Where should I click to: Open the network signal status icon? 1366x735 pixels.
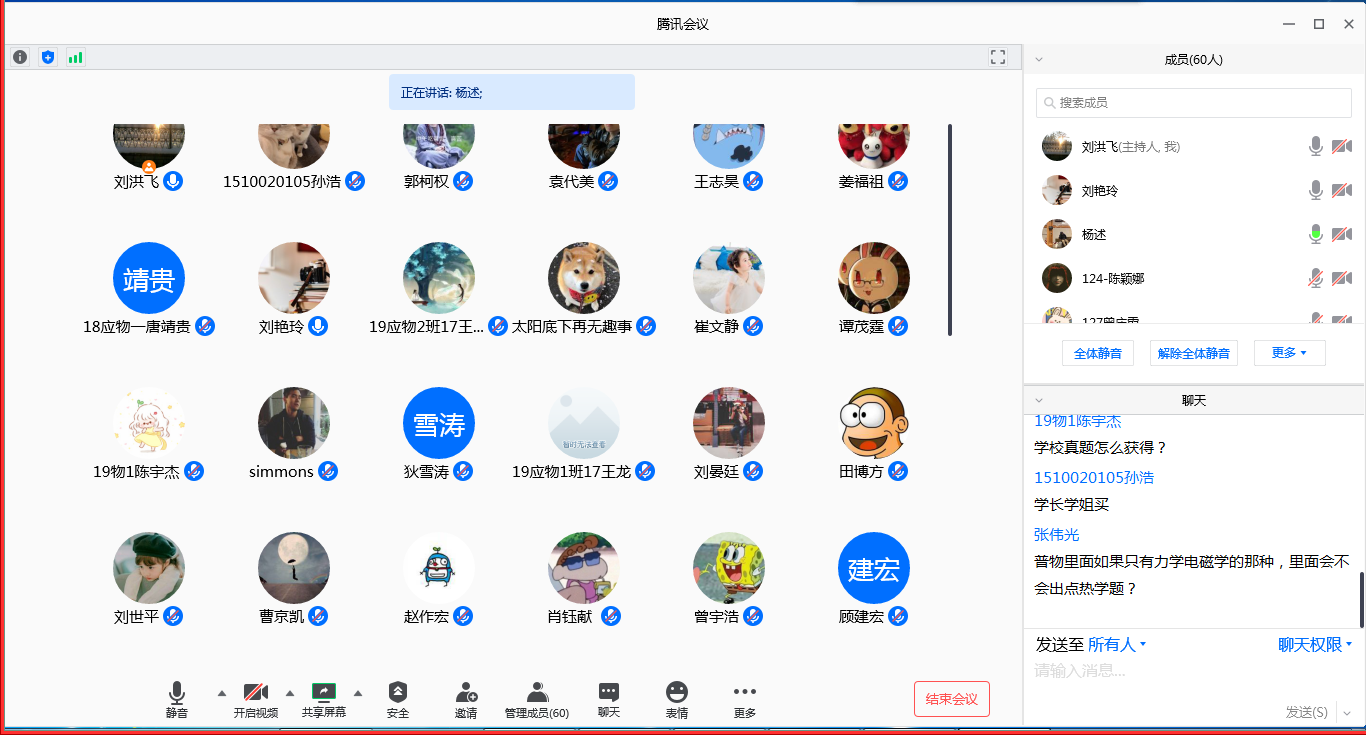coord(76,57)
